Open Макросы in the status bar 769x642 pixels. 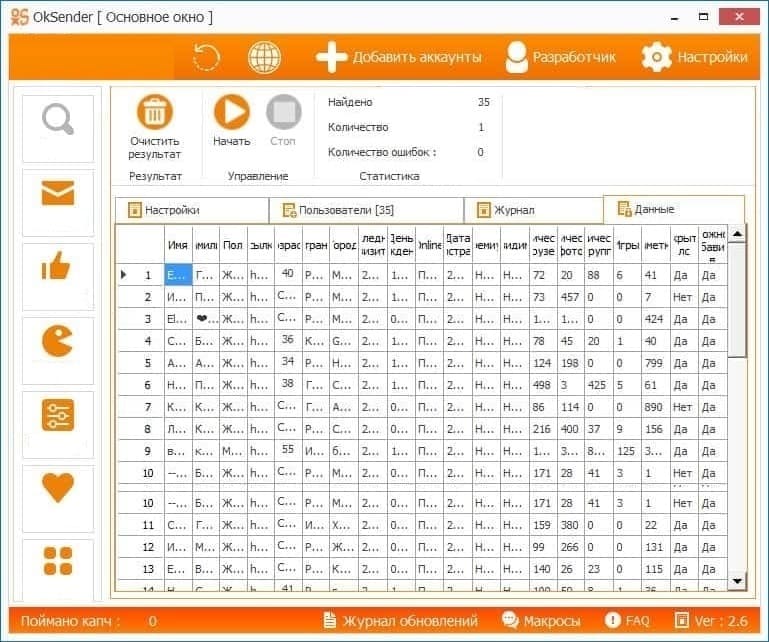[x=541, y=621]
